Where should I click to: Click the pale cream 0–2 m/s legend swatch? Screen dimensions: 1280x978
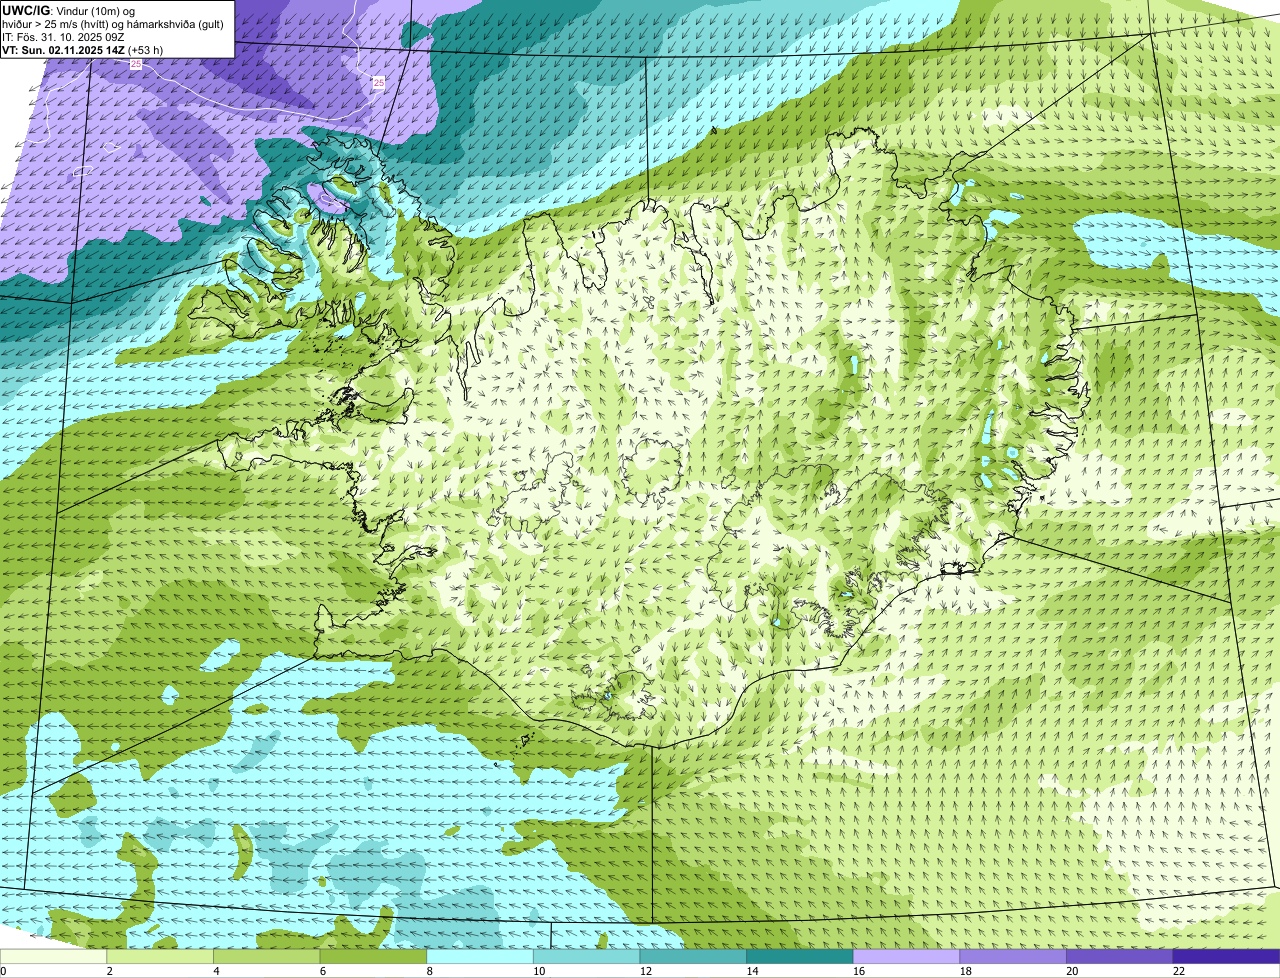(53, 957)
